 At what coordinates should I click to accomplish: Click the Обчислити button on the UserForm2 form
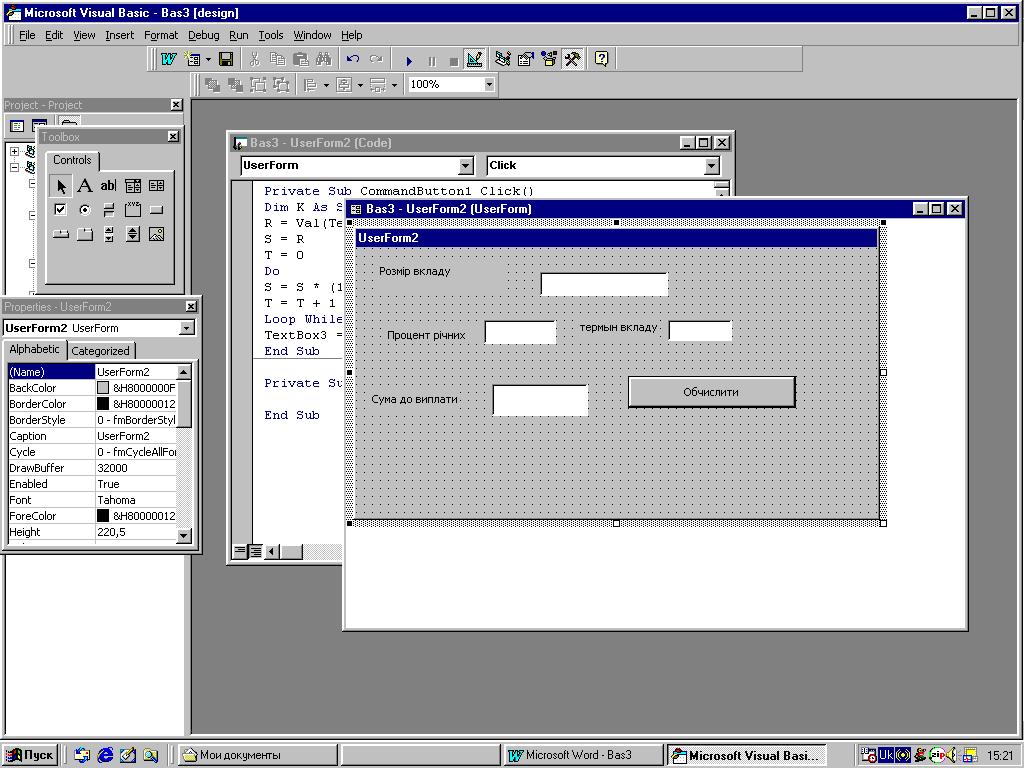pos(711,392)
